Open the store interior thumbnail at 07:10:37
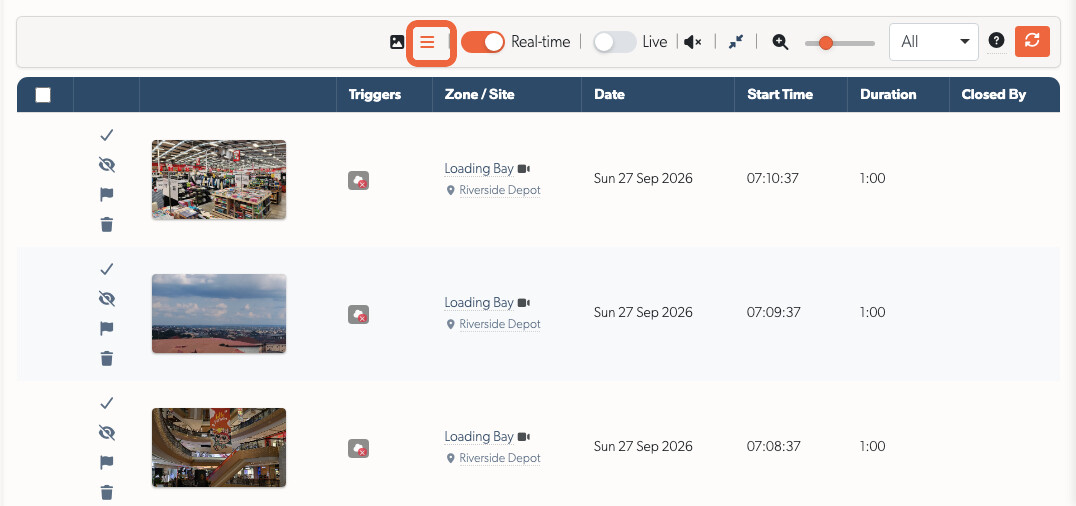The image size is (1076, 506). coord(219,179)
